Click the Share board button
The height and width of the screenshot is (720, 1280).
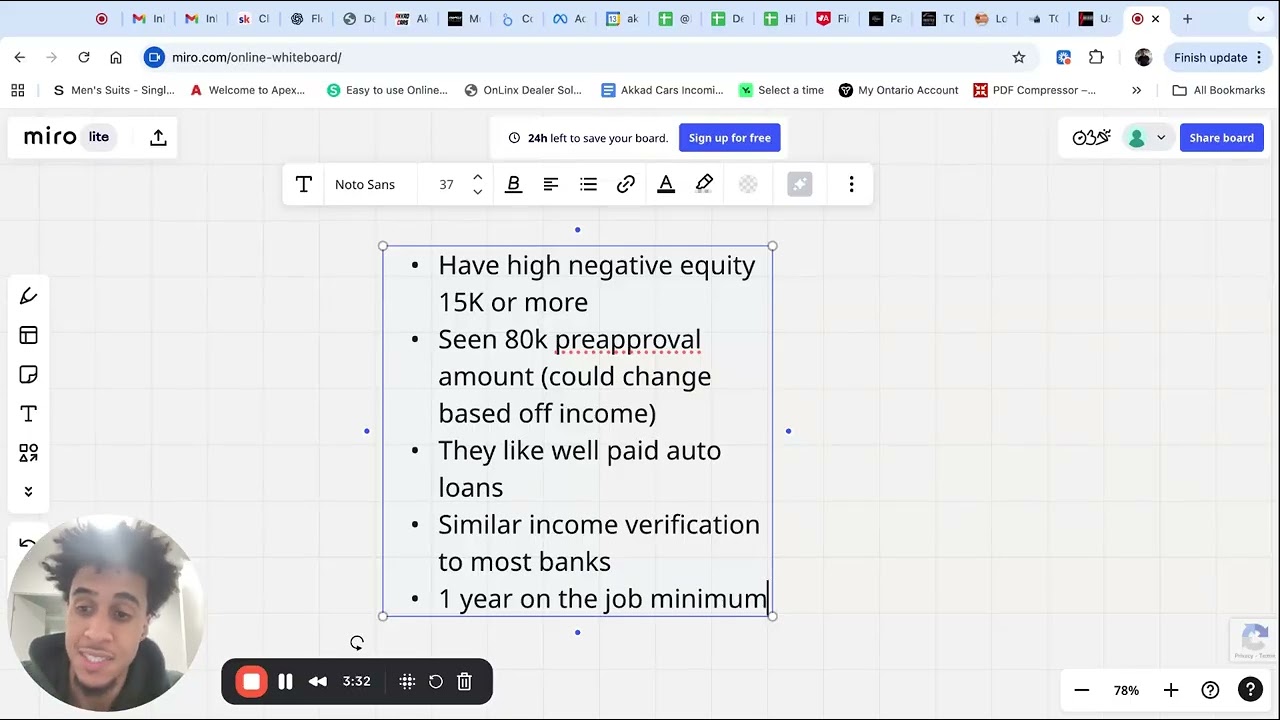tap(1221, 138)
